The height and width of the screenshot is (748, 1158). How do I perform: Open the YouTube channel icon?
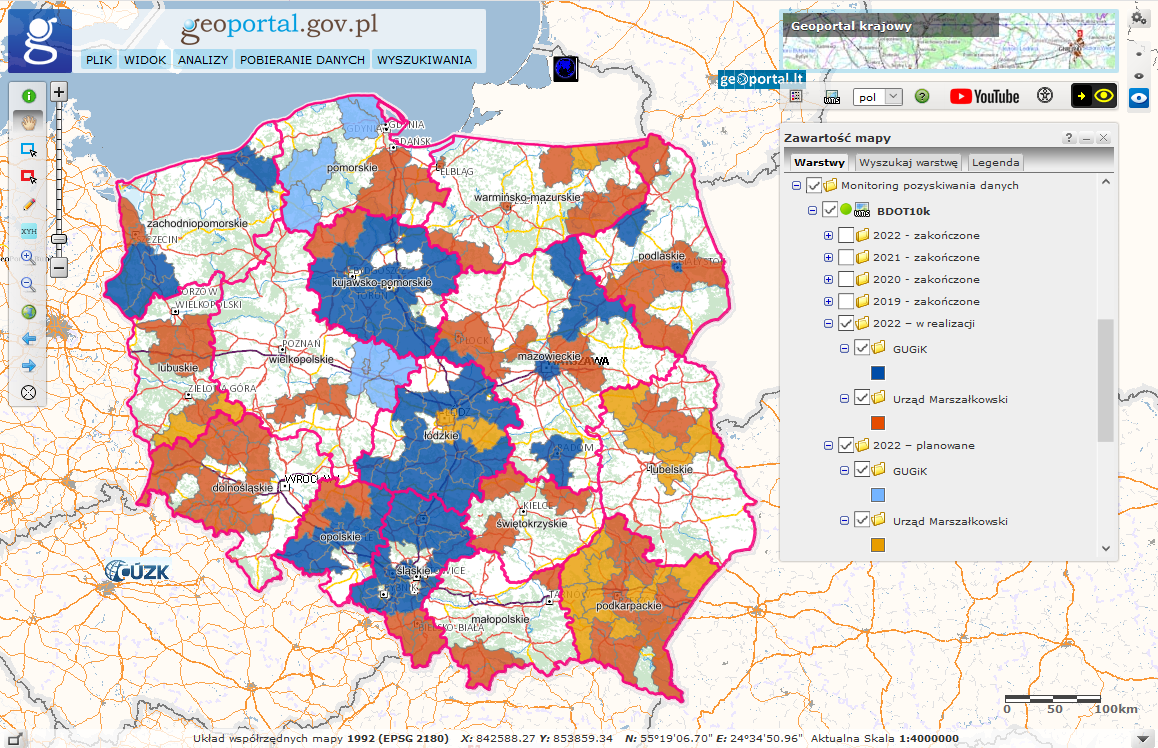tap(984, 96)
